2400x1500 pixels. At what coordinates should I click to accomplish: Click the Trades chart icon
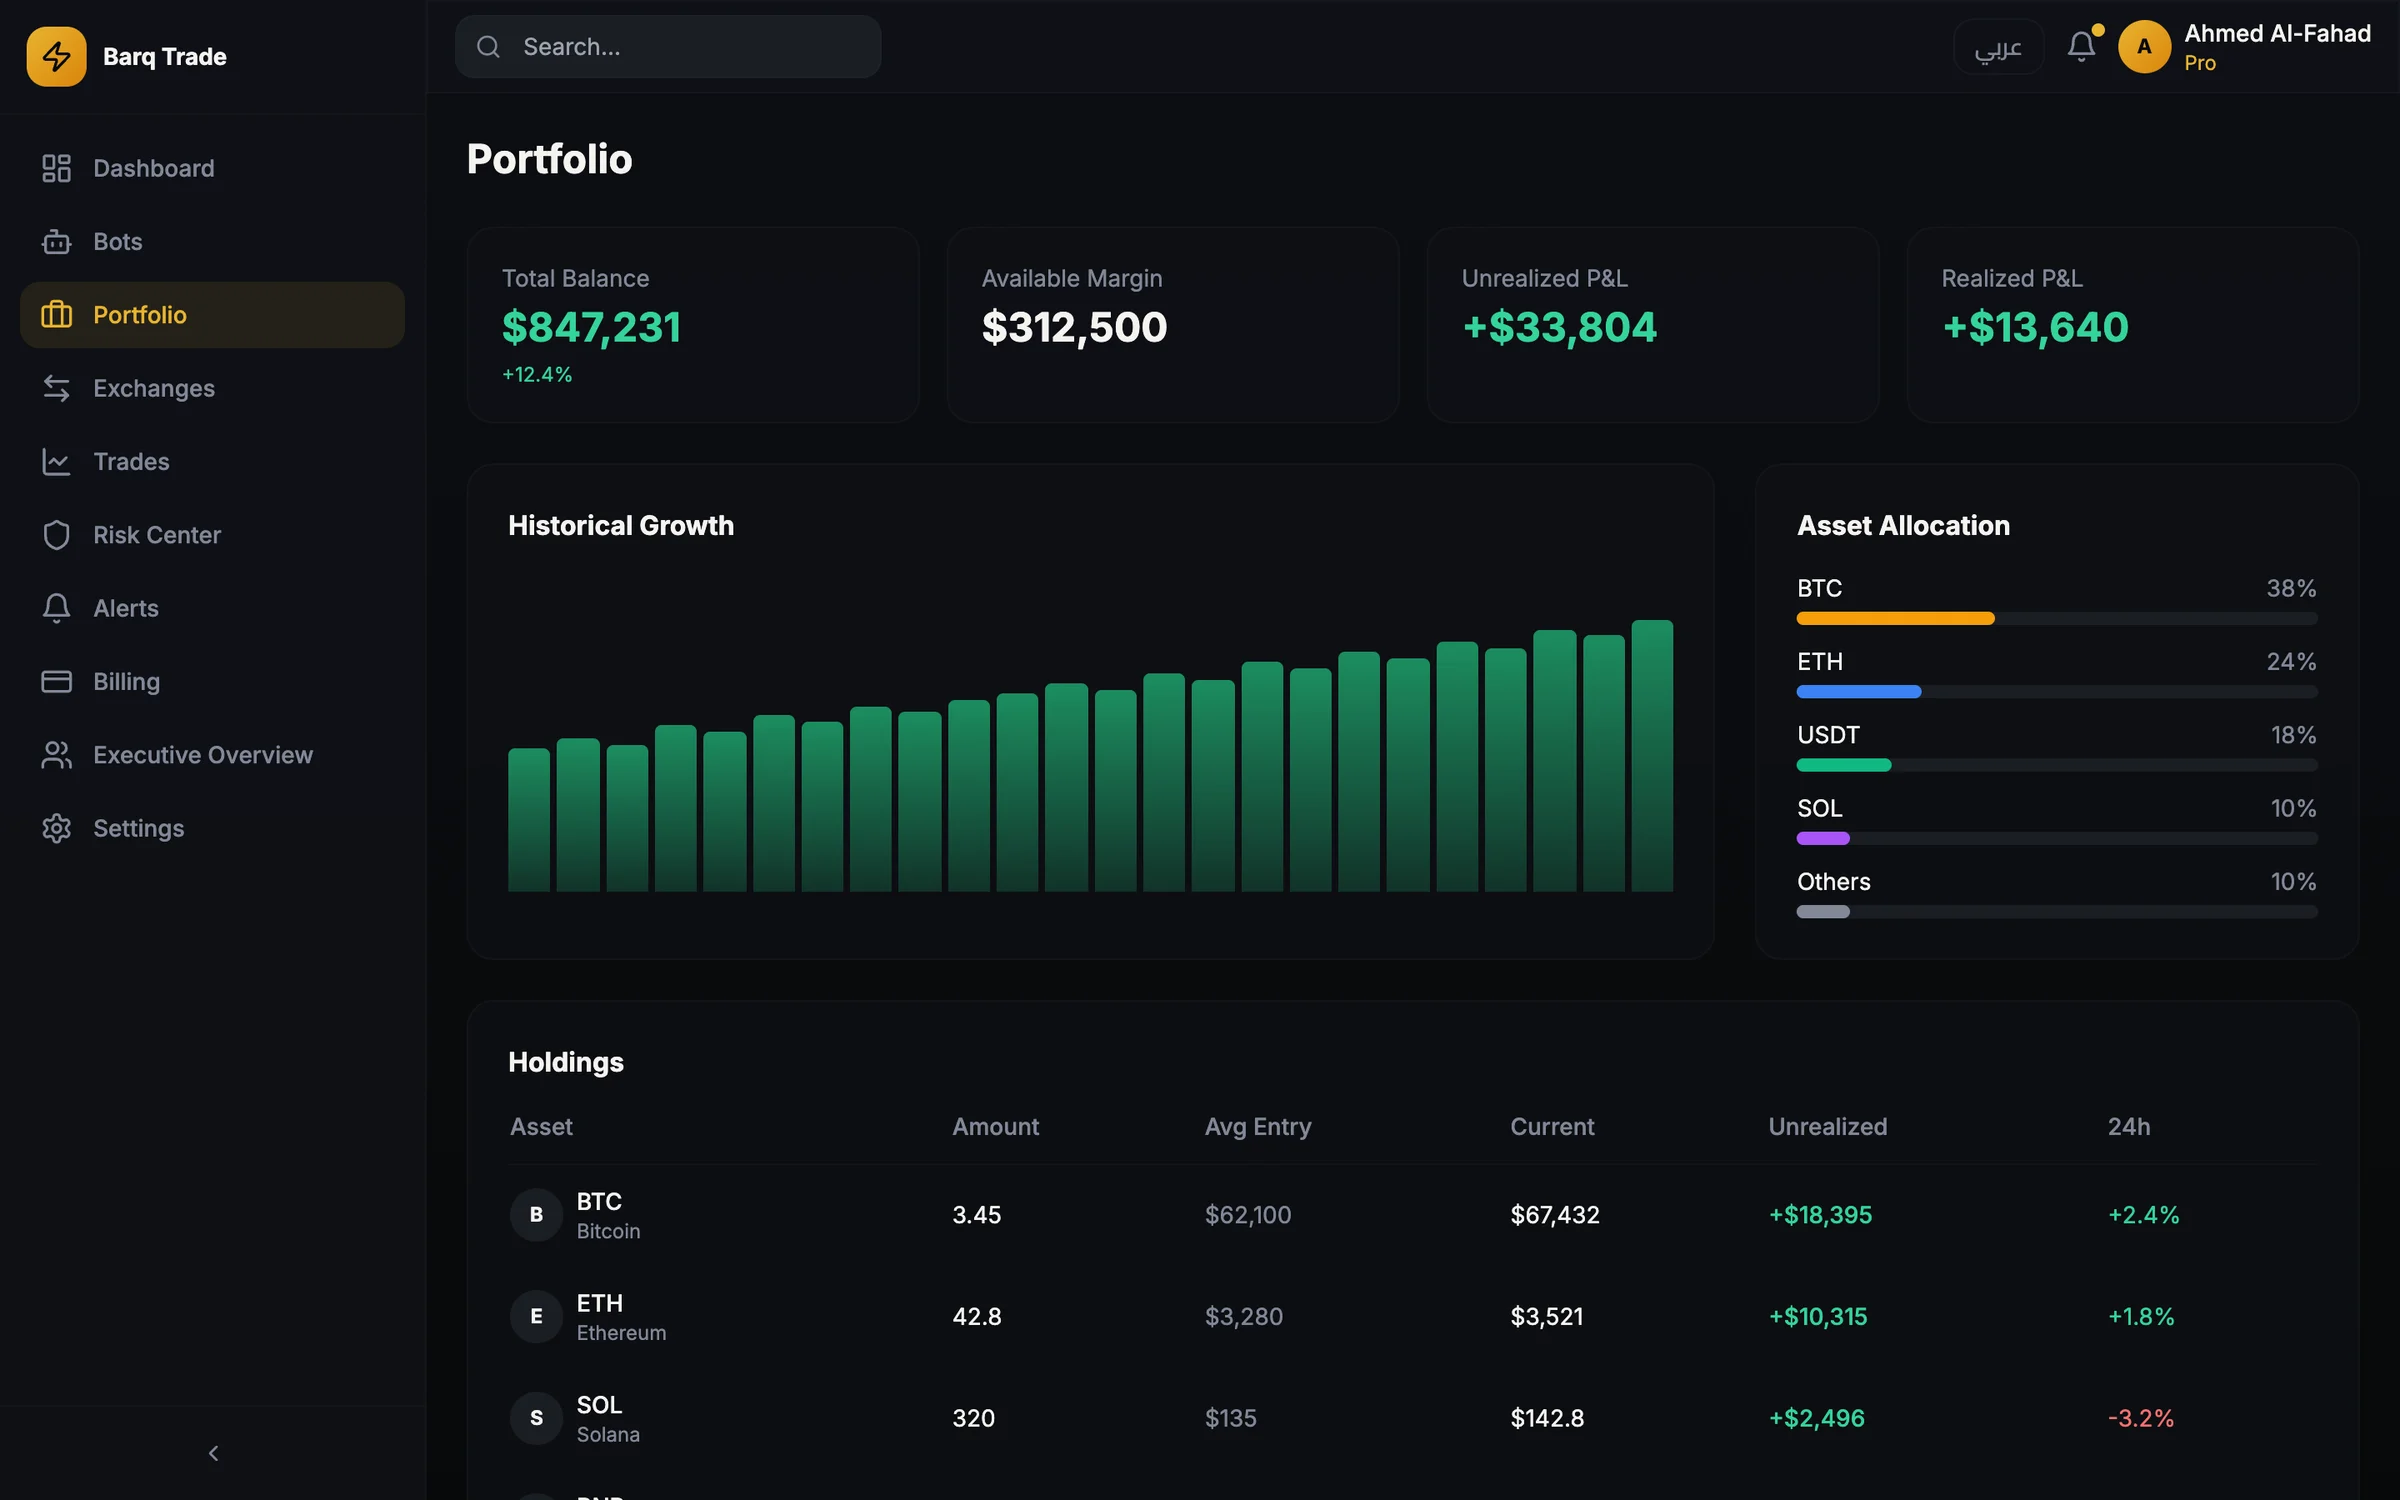point(56,461)
